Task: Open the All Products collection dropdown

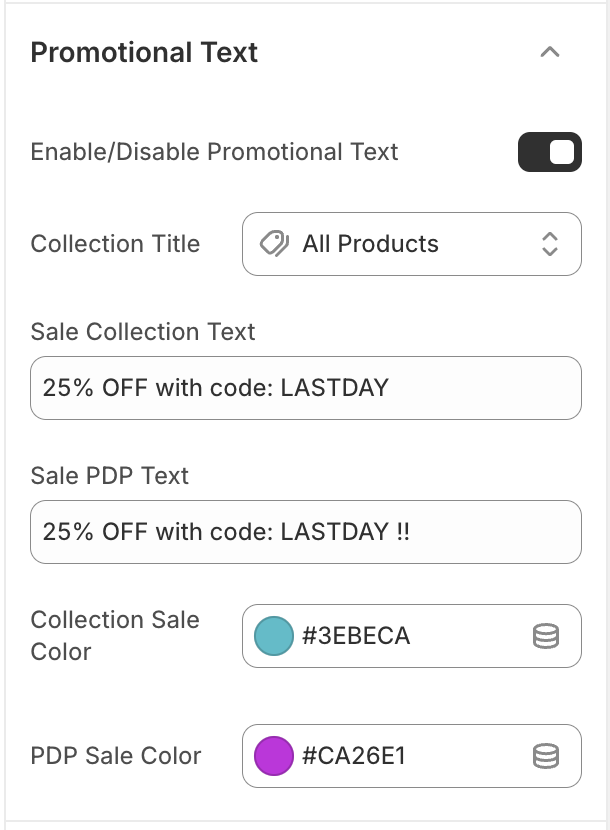Action: click(411, 244)
